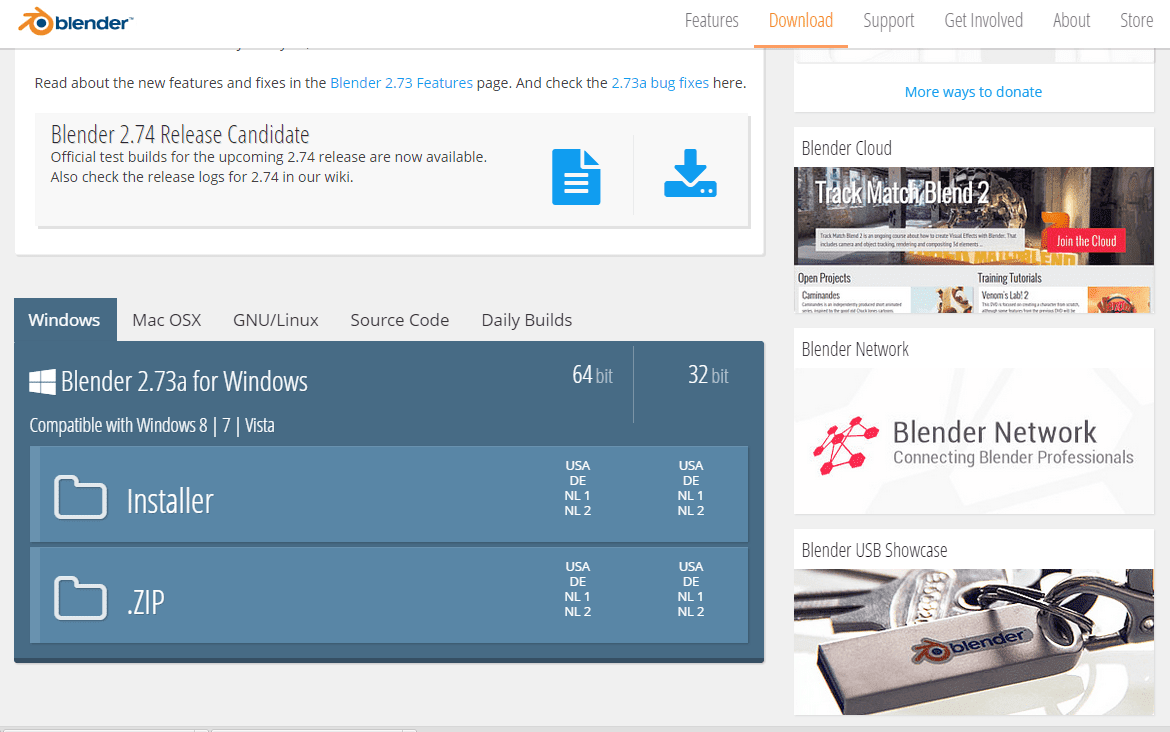Open the Get Involved menu item

point(983,21)
